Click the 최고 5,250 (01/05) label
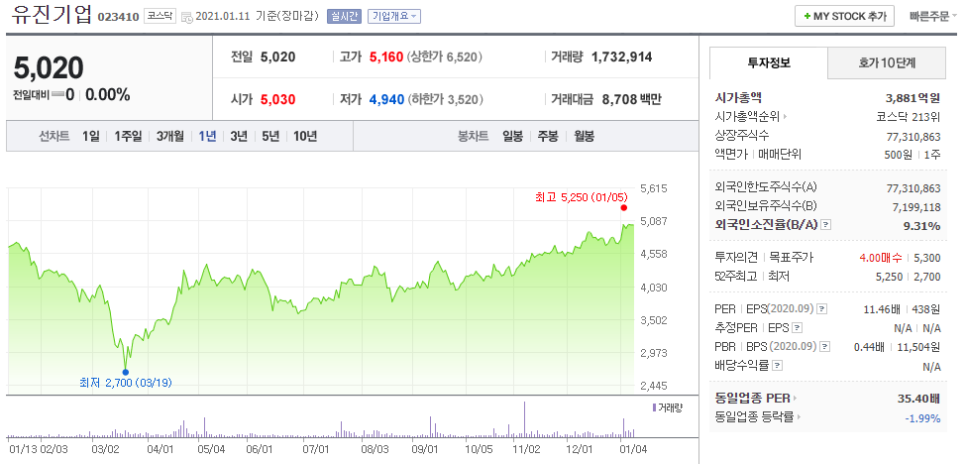The height and width of the screenshot is (464, 966). (581, 197)
